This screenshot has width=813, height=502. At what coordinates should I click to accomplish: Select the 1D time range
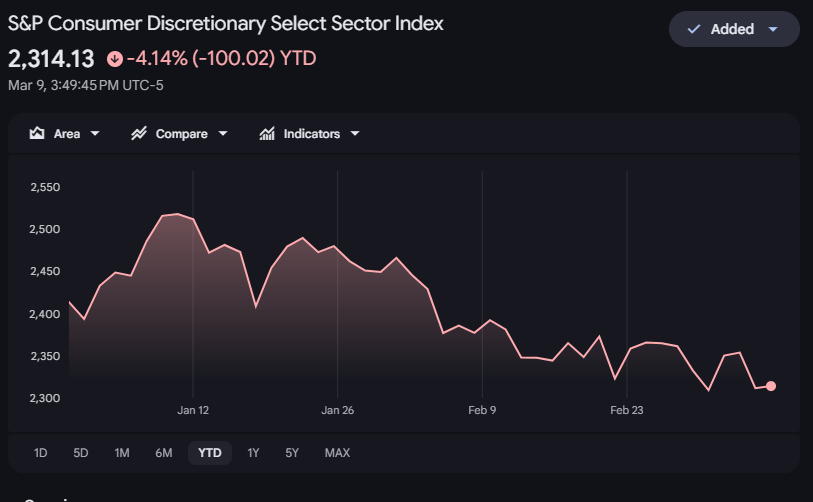tap(41, 453)
